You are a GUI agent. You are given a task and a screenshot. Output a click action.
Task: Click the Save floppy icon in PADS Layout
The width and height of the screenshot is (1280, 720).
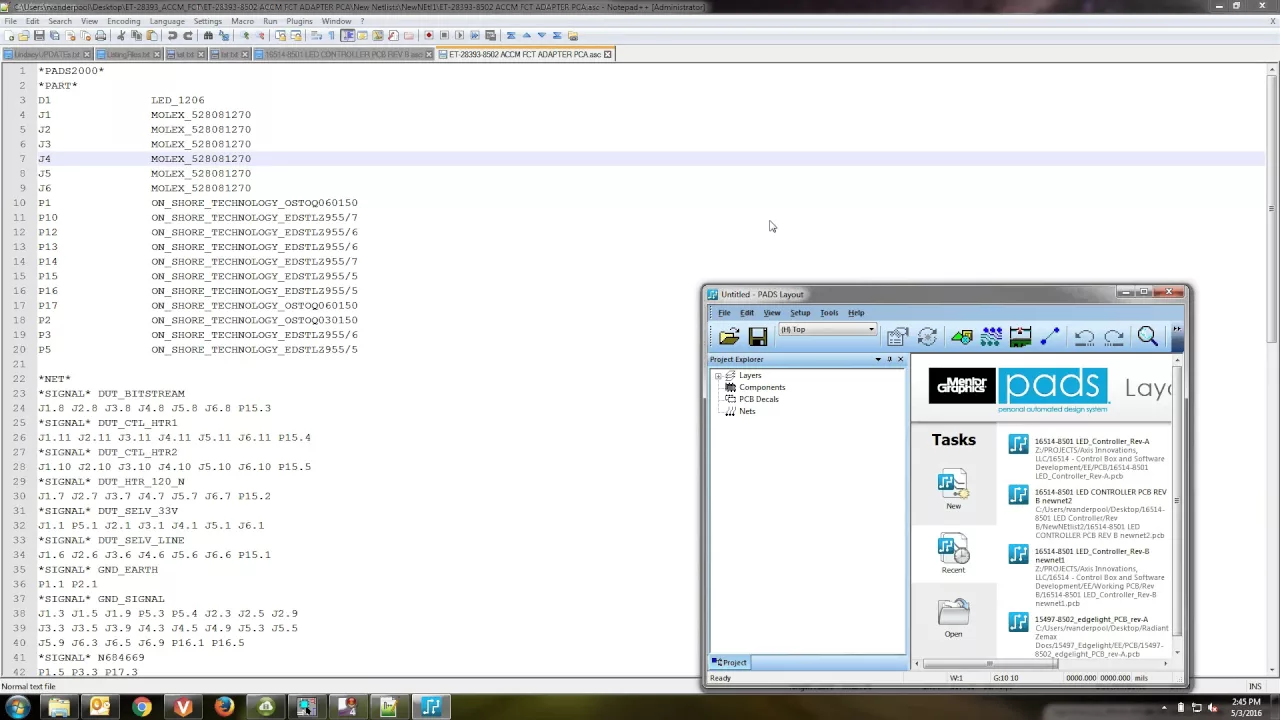coord(757,337)
